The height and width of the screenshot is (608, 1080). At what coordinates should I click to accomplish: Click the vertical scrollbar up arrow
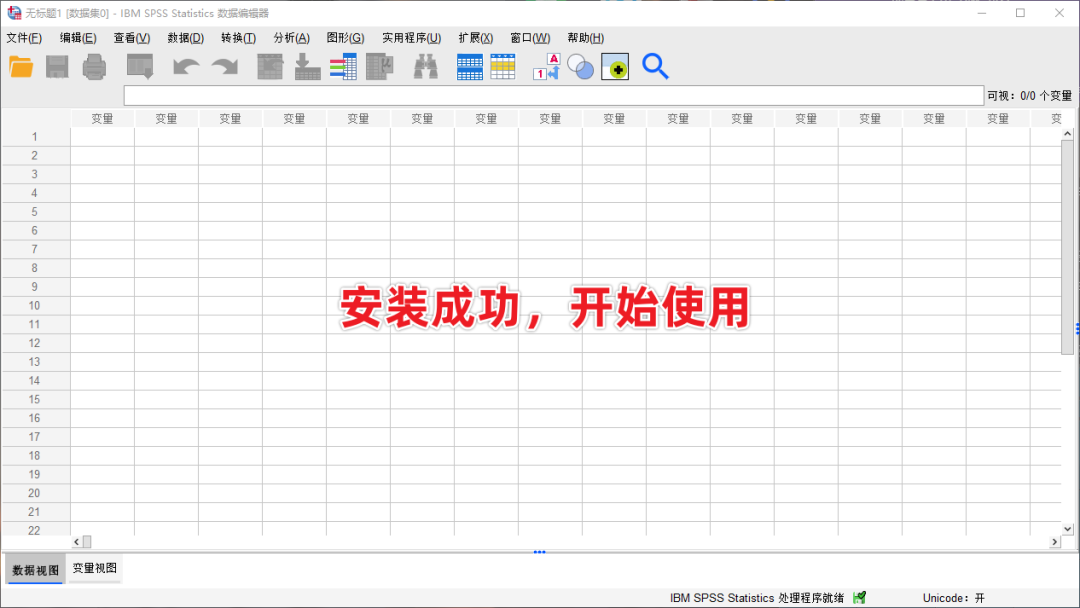pos(1067,134)
